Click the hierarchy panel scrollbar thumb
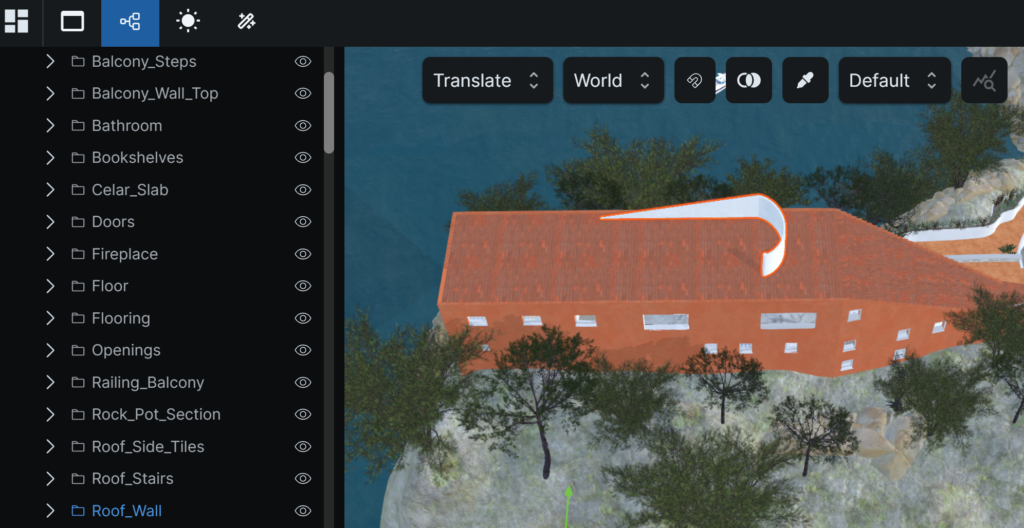The width and height of the screenshot is (1024, 528). (x=328, y=112)
